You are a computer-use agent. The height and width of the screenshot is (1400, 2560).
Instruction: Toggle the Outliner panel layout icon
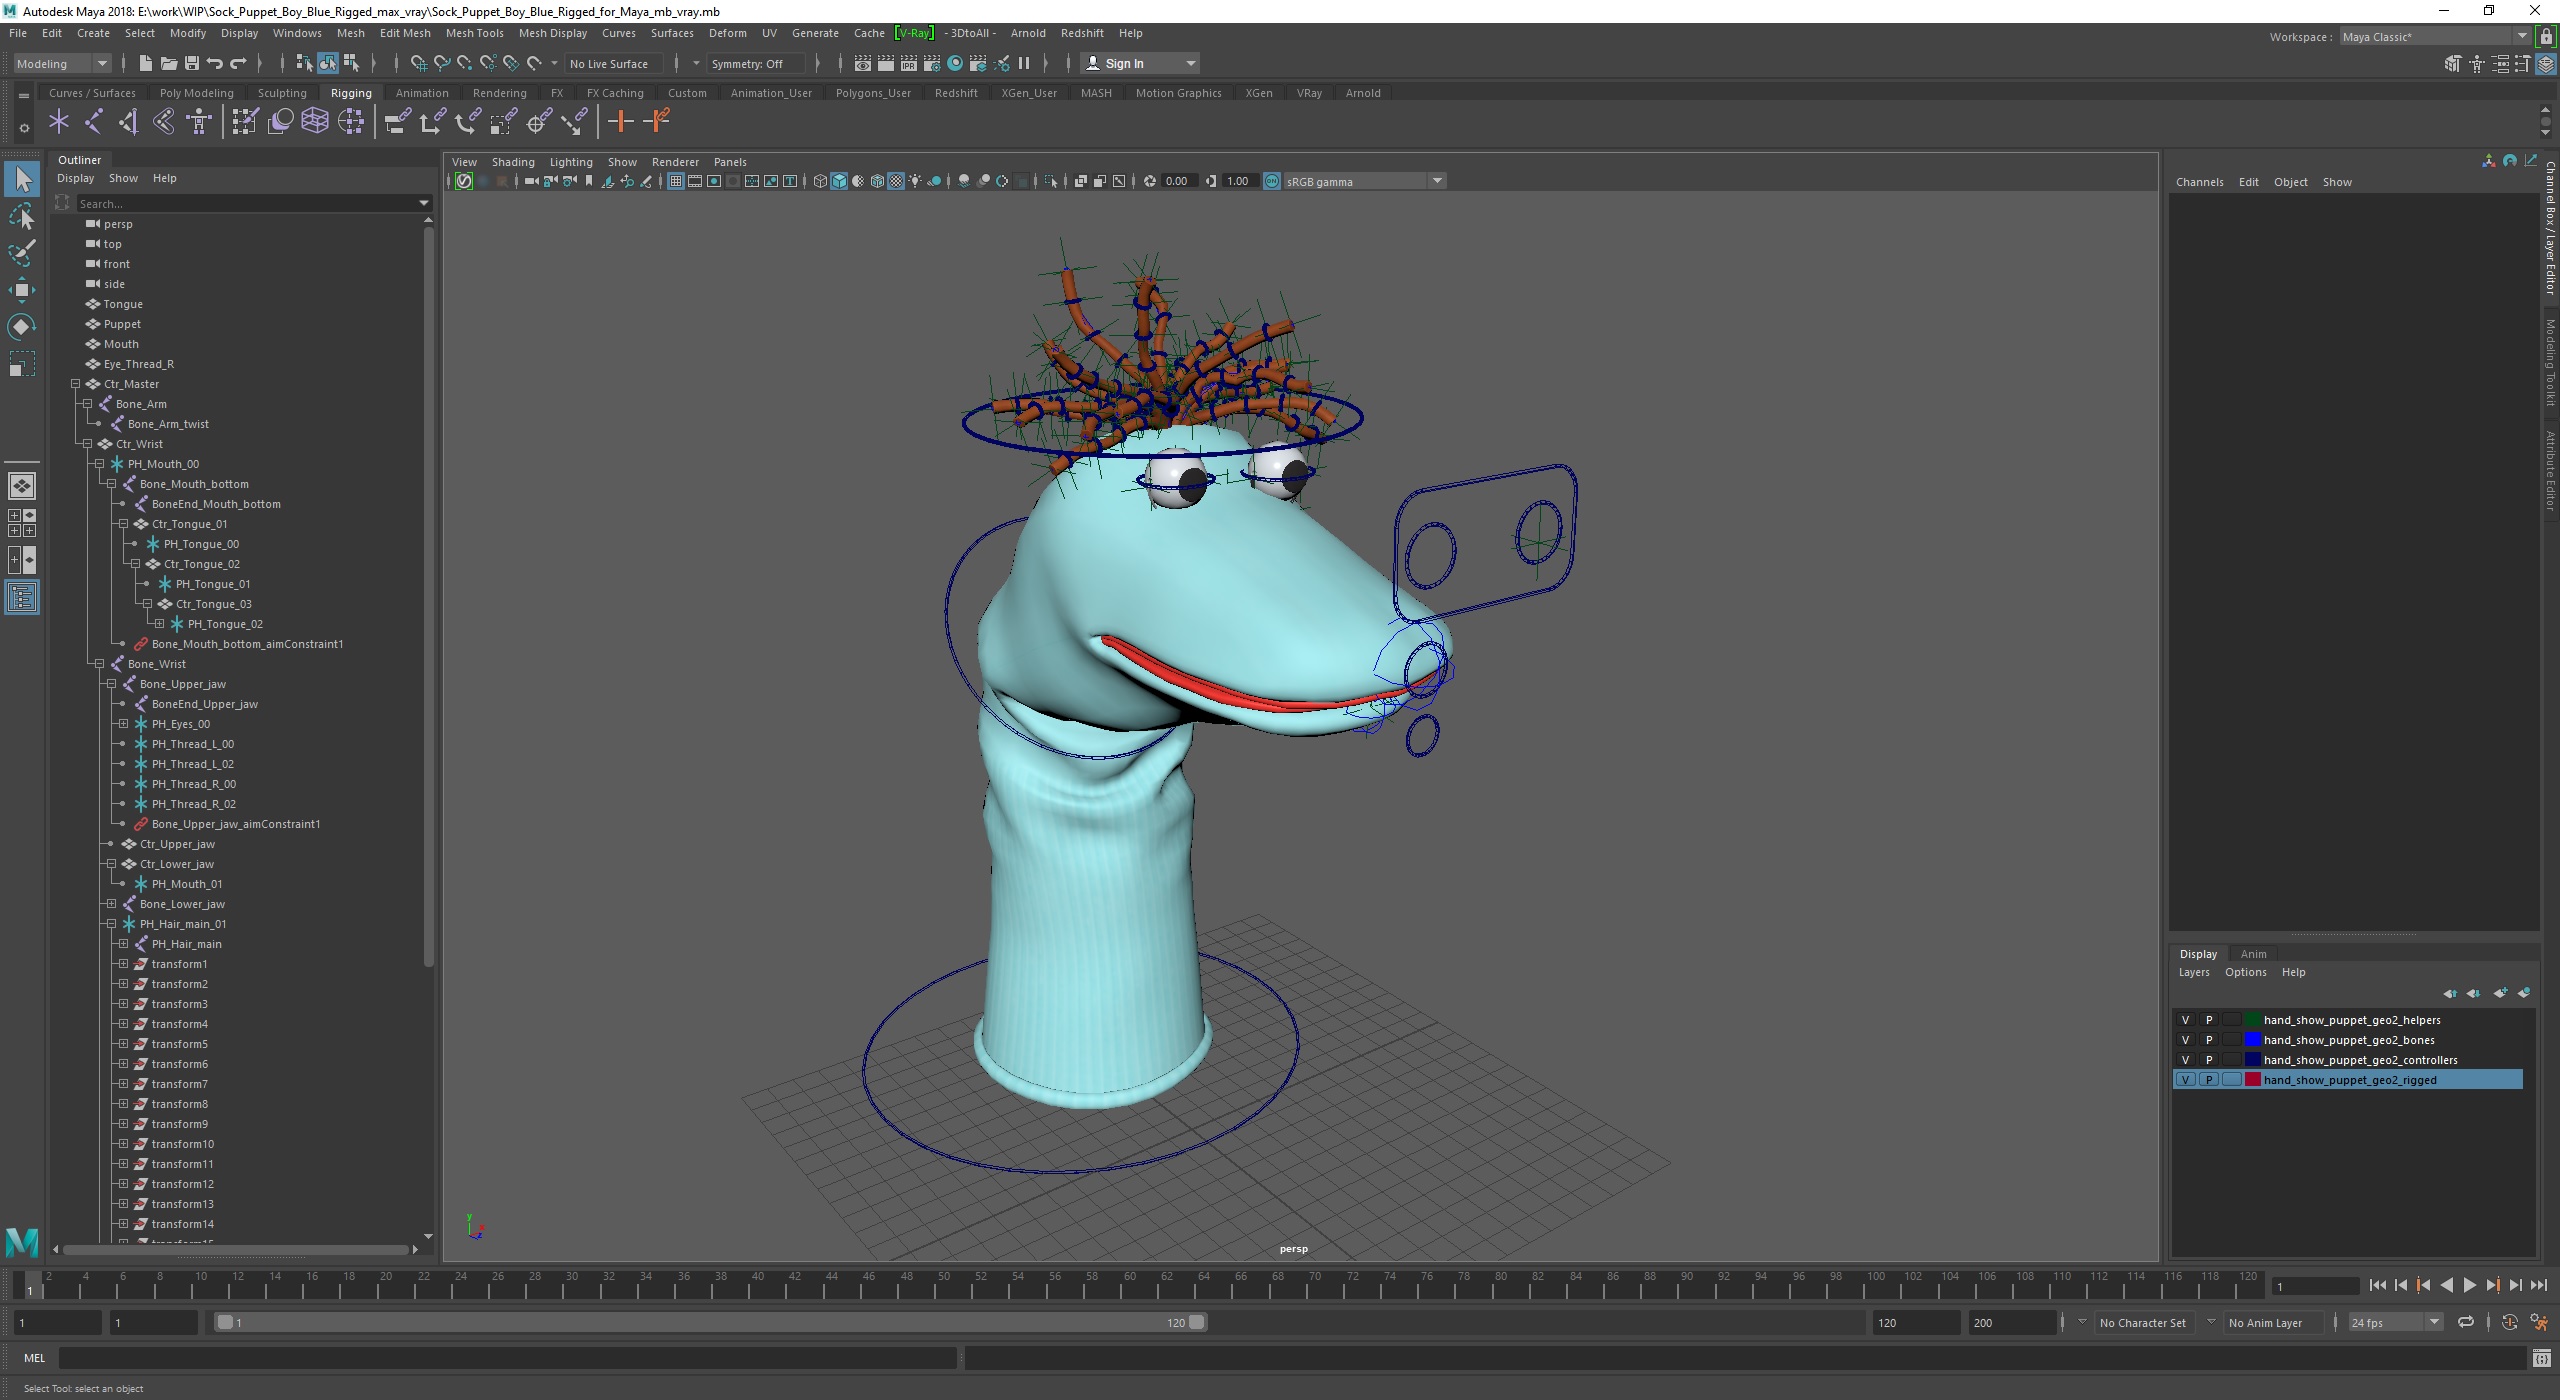click(22, 598)
